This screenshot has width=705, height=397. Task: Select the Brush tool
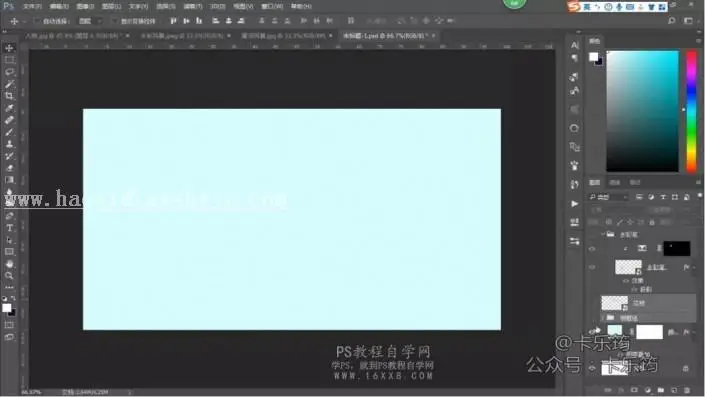(9, 132)
